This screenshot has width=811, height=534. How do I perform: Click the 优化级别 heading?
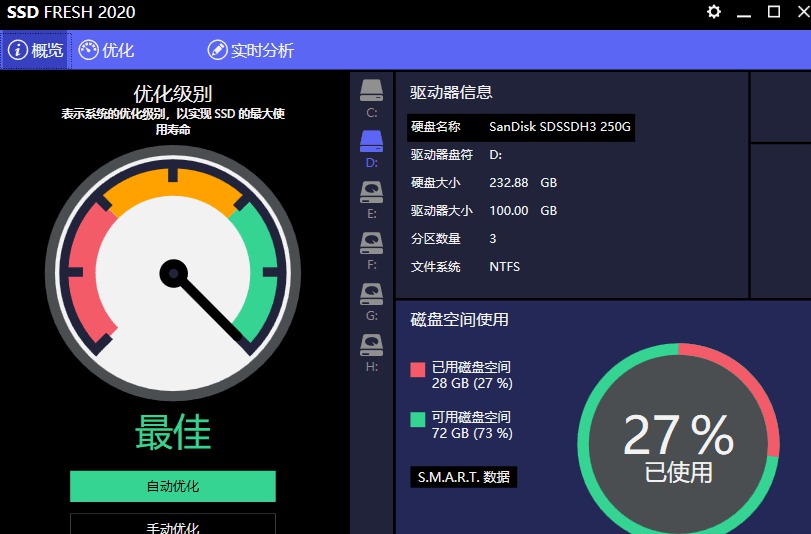[x=173, y=94]
